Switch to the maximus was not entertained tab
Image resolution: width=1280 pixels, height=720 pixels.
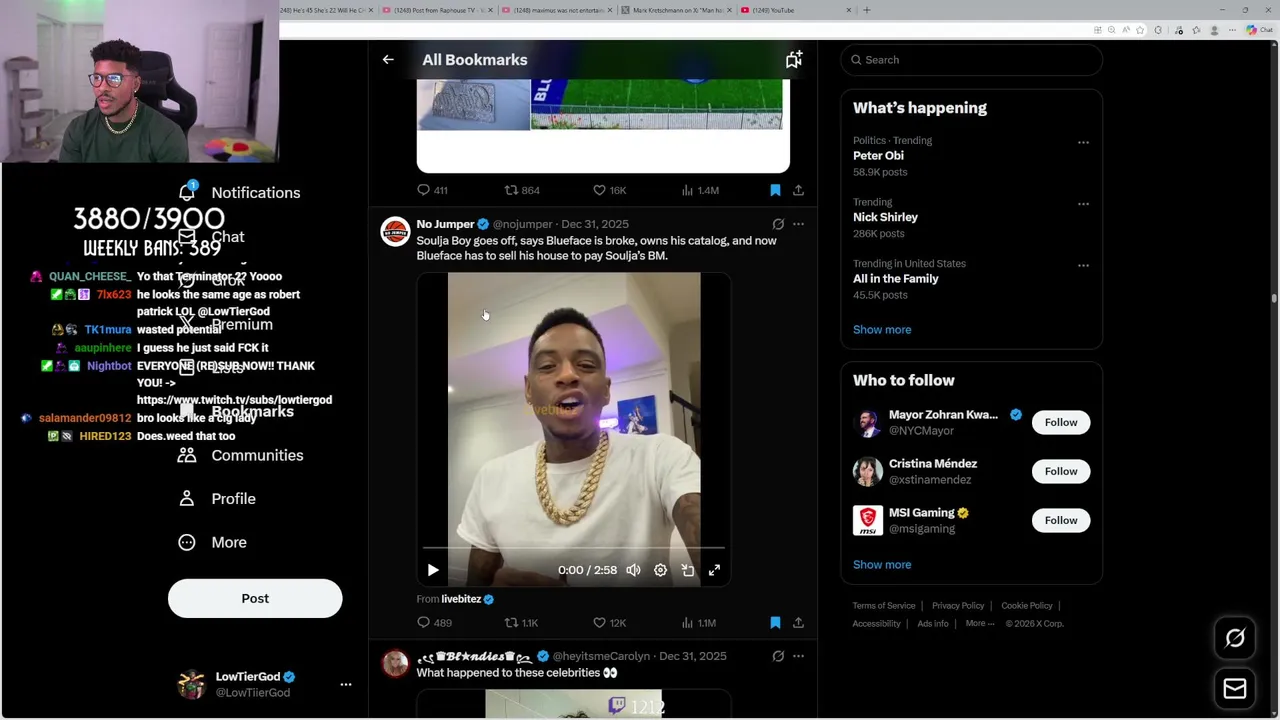pos(557,10)
